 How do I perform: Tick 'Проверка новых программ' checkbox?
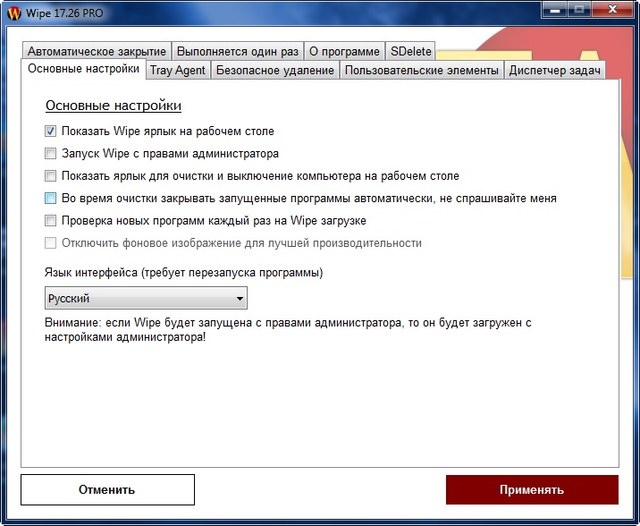coord(51,220)
